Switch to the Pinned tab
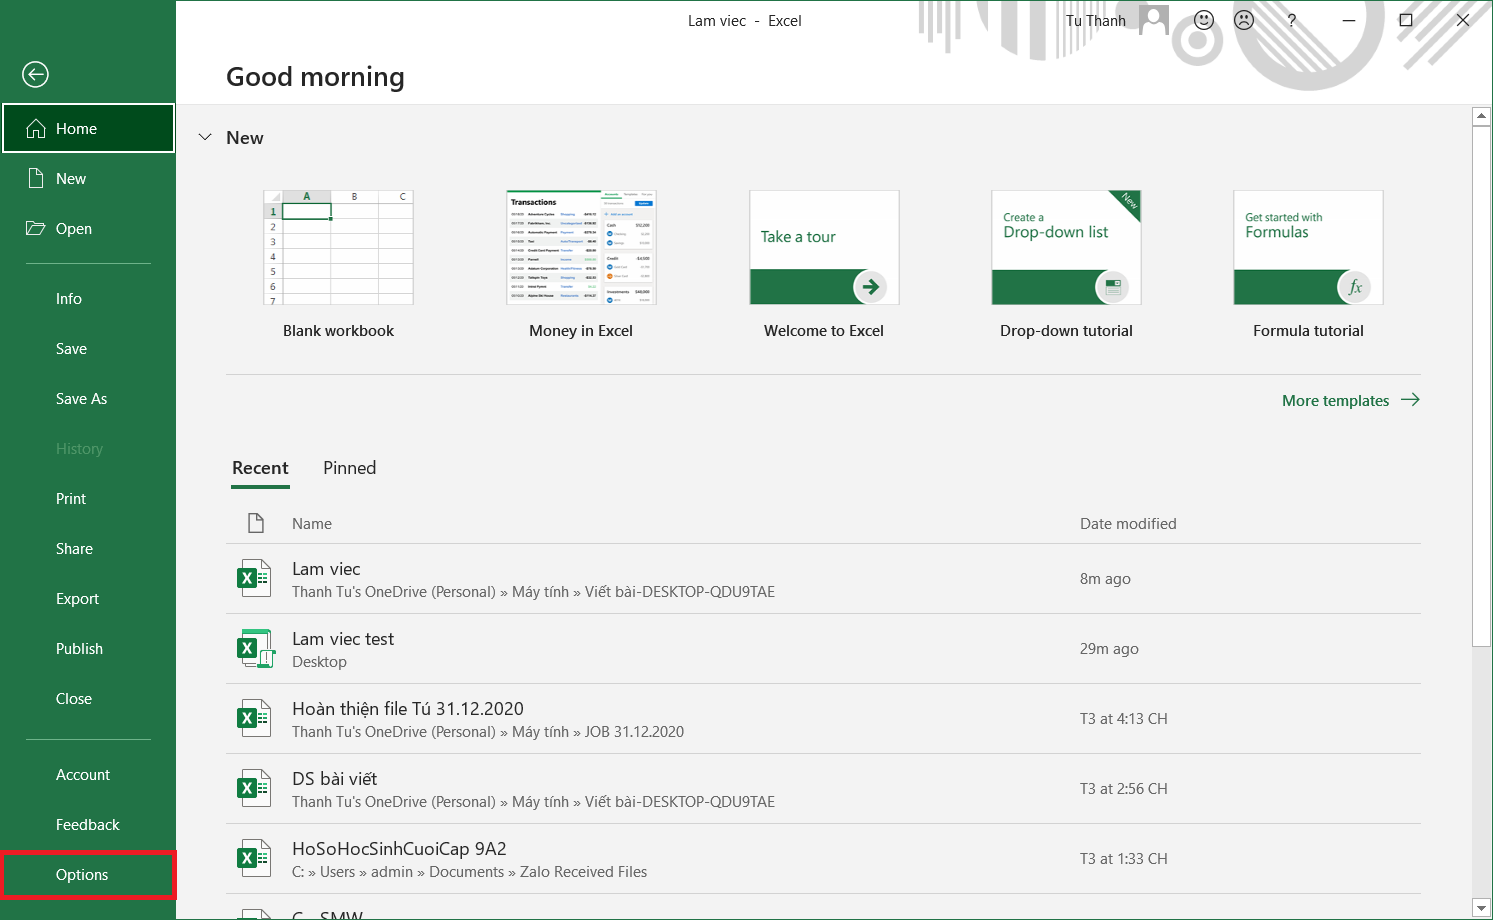The width and height of the screenshot is (1493, 920). (349, 468)
